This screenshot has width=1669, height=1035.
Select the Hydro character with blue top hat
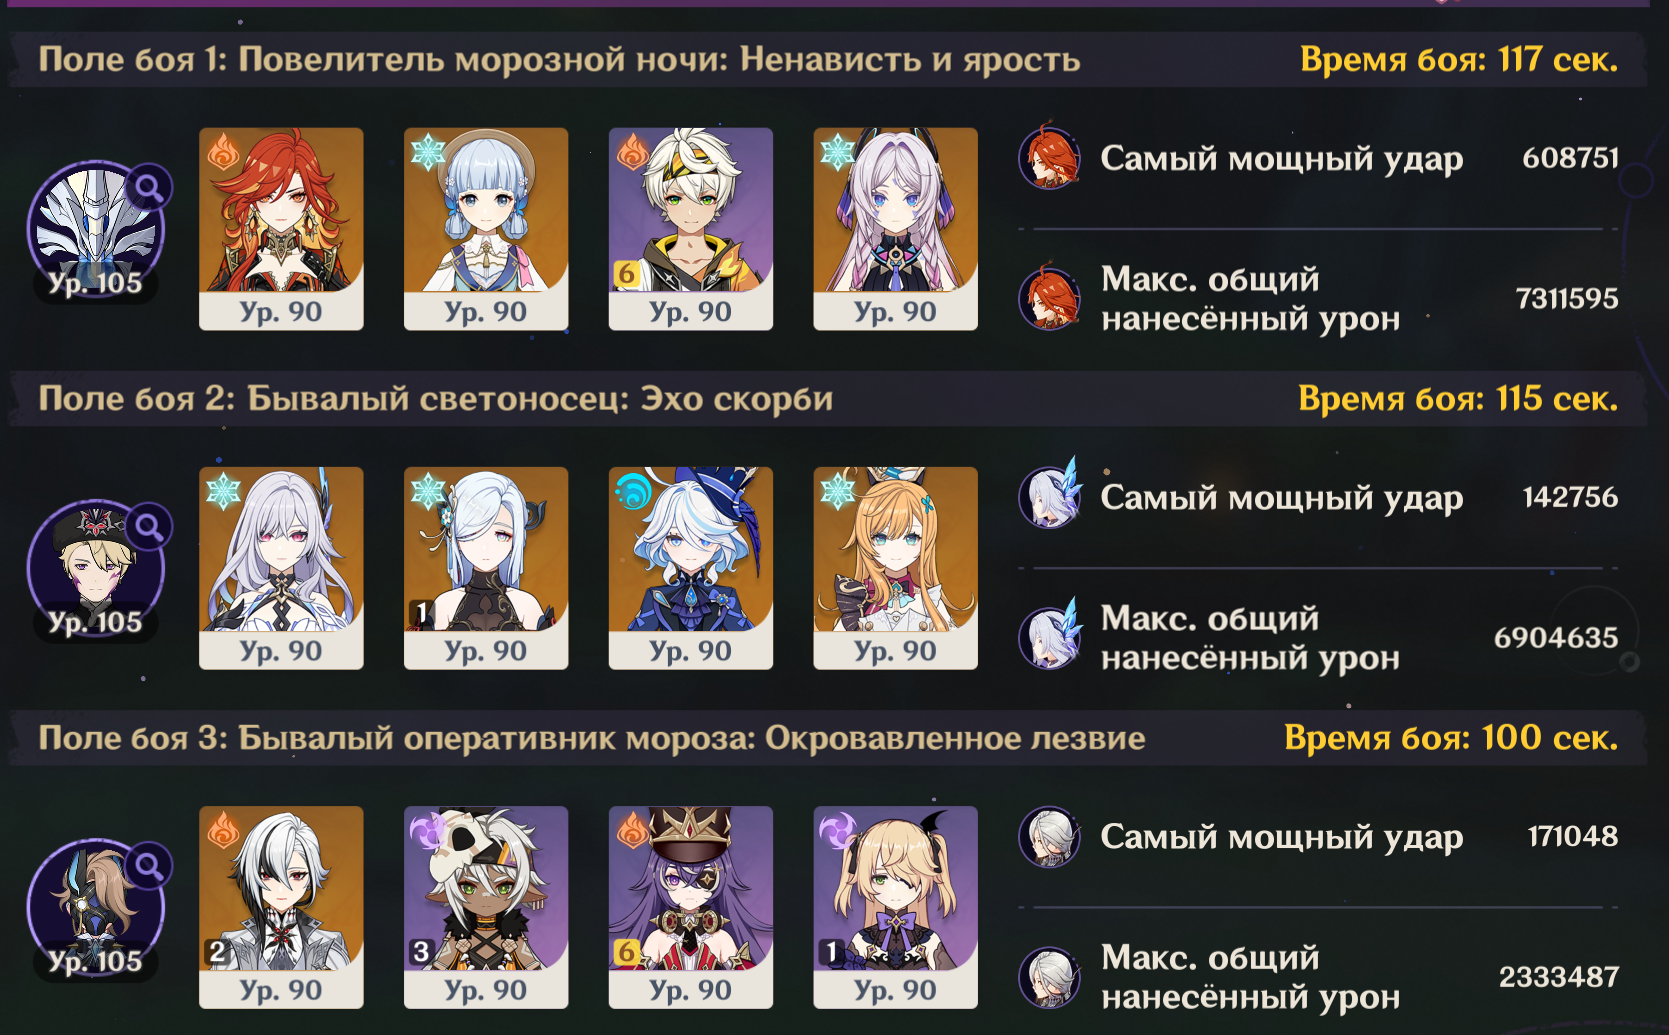pyautogui.click(x=691, y=568)
